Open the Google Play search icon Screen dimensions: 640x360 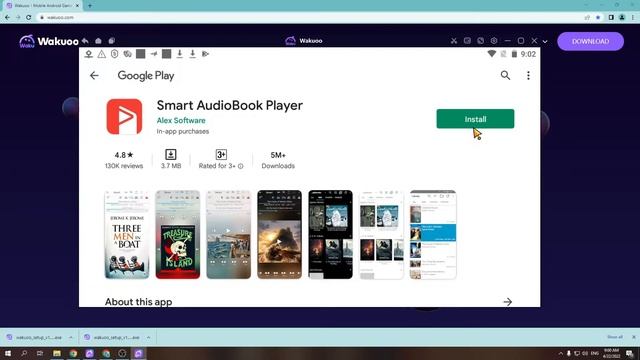coord(505,75)
